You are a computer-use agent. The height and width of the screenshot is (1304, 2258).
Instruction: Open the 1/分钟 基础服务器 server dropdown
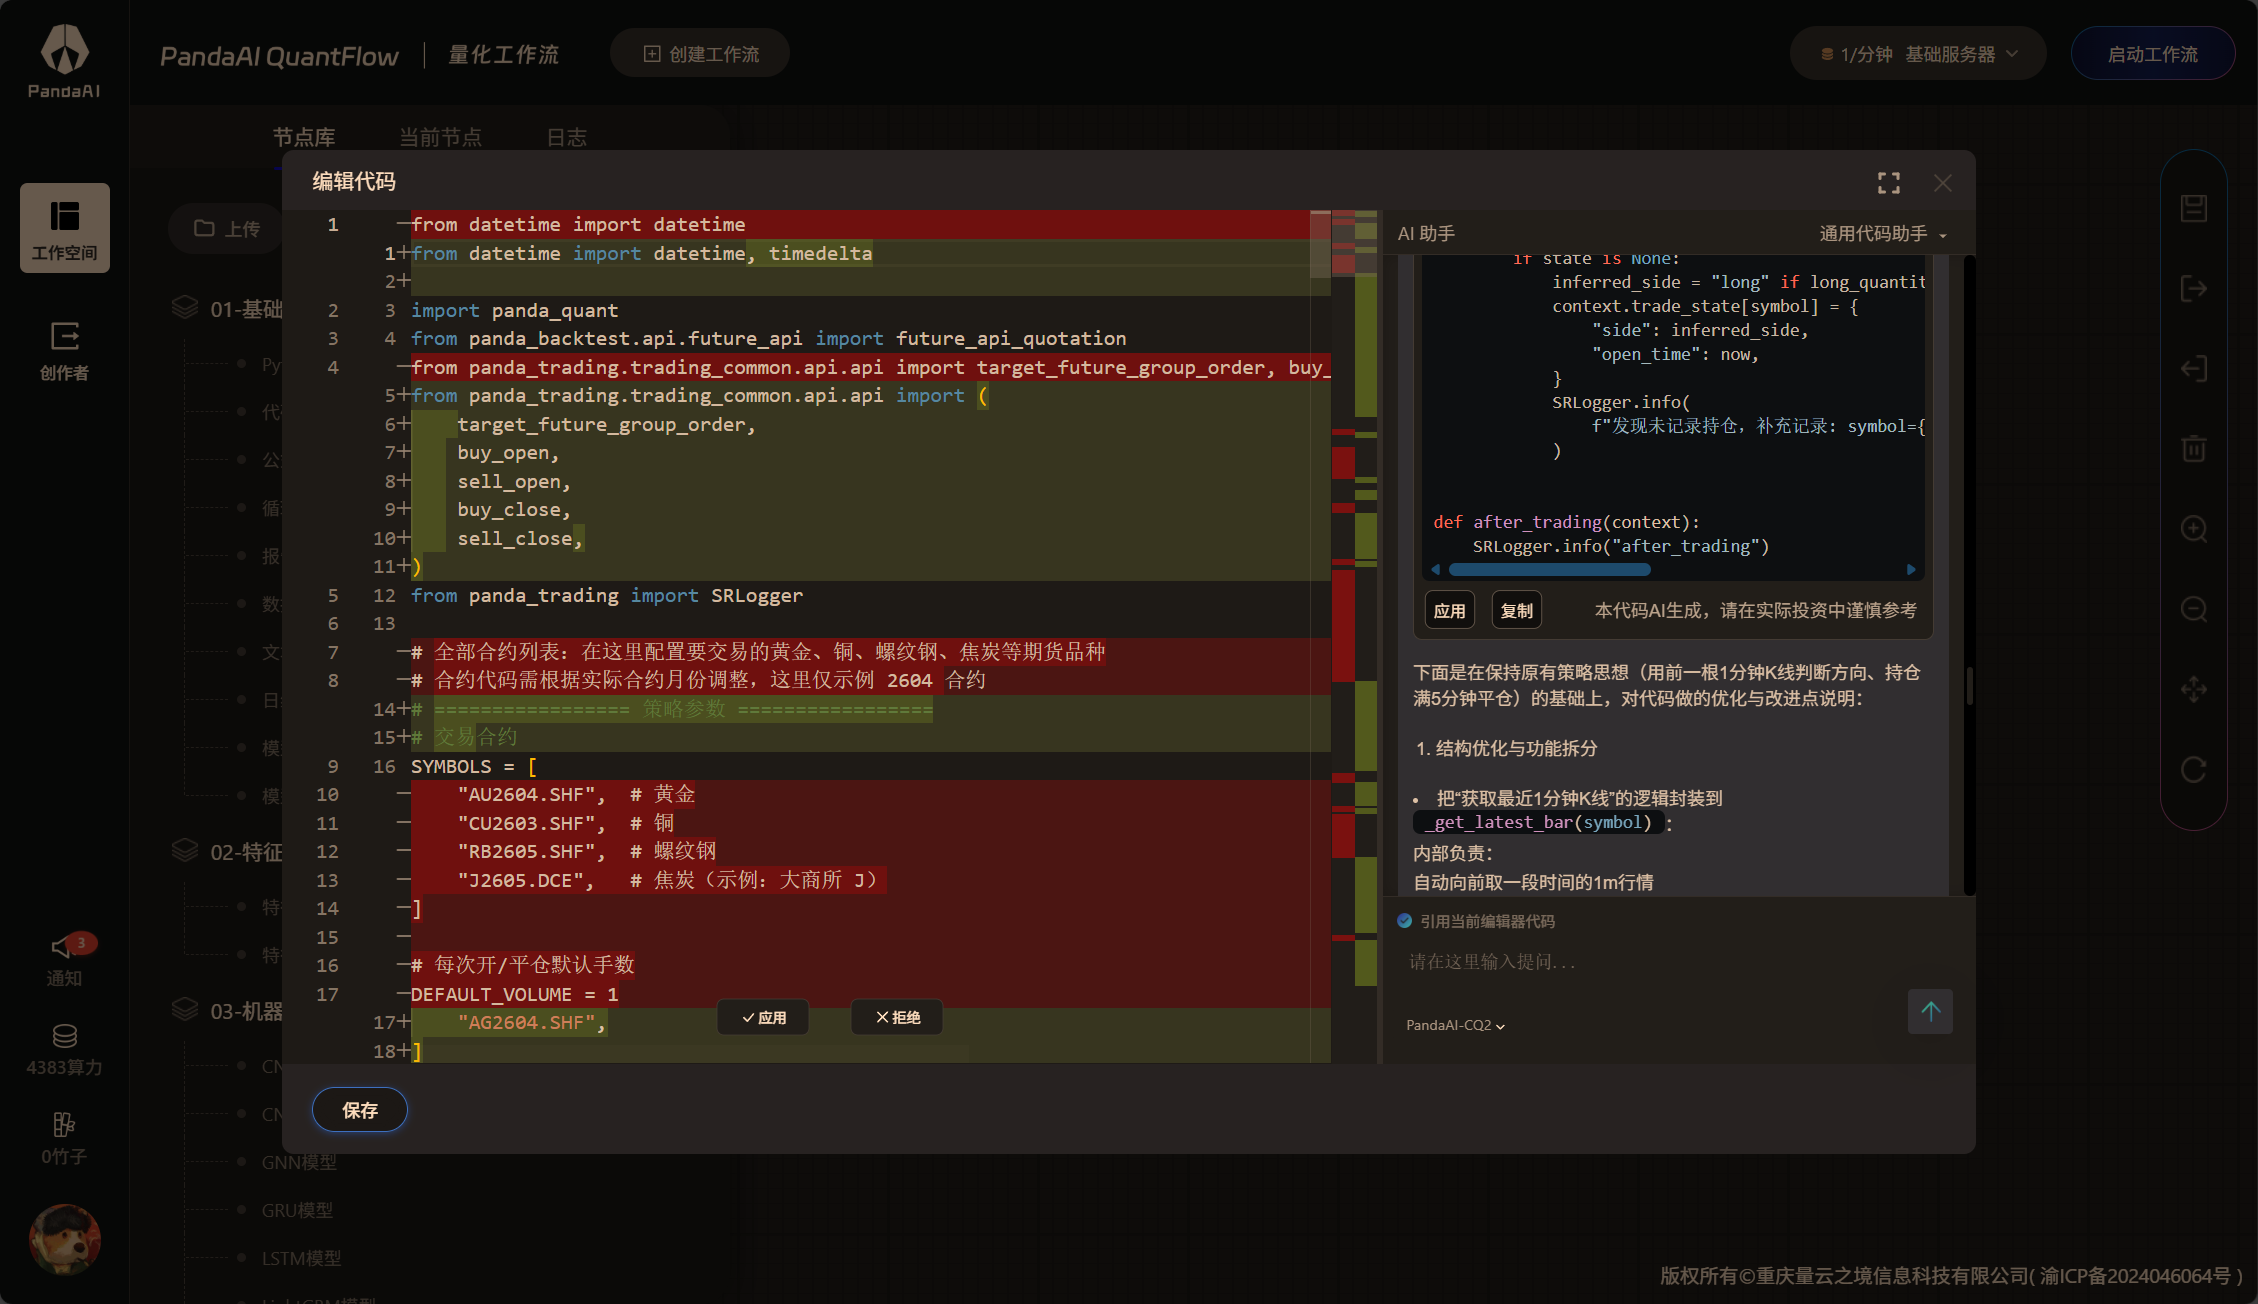[1918, 54]
